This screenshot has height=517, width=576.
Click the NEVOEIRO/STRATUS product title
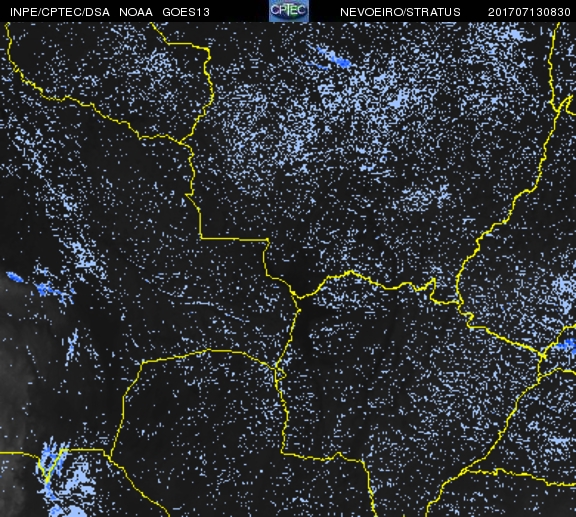[x=400, y=12]
